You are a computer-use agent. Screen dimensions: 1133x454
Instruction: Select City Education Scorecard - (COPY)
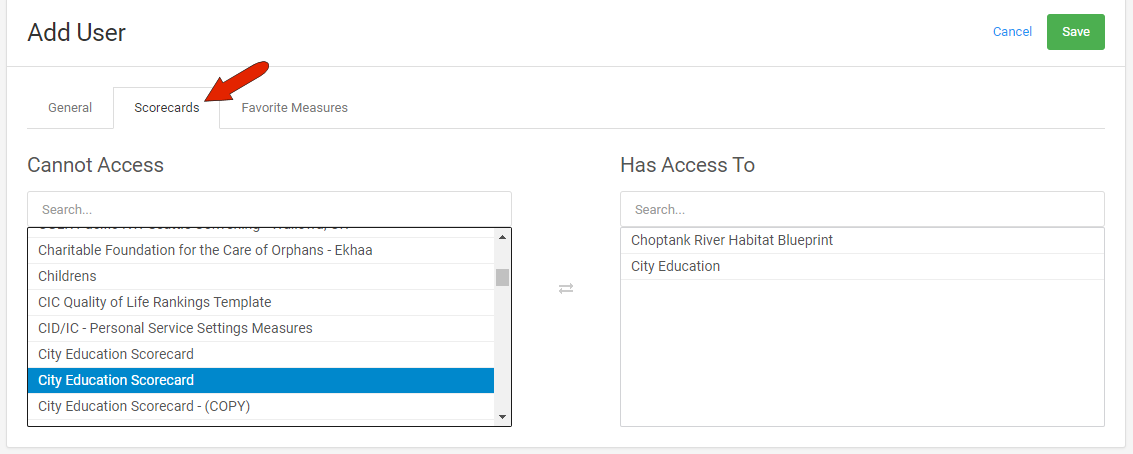click(144, 406)
